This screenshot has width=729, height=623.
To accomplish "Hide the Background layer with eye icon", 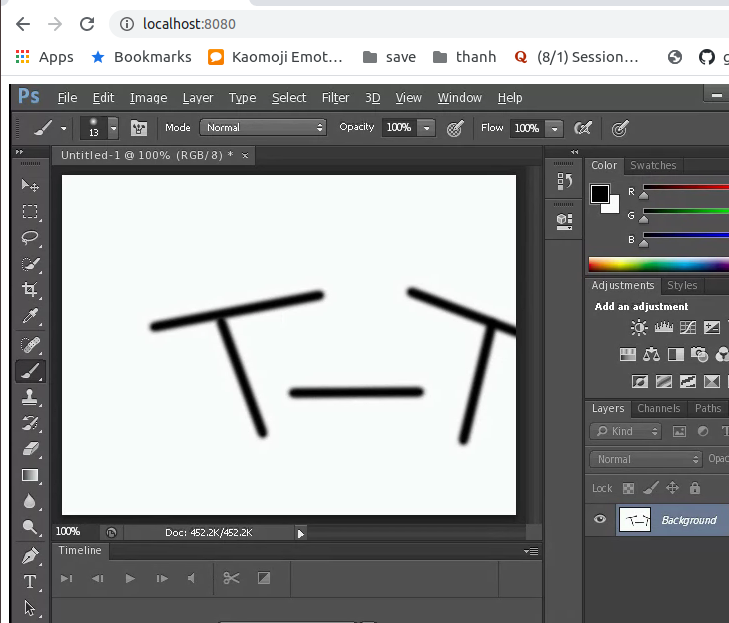I will 600,519.
